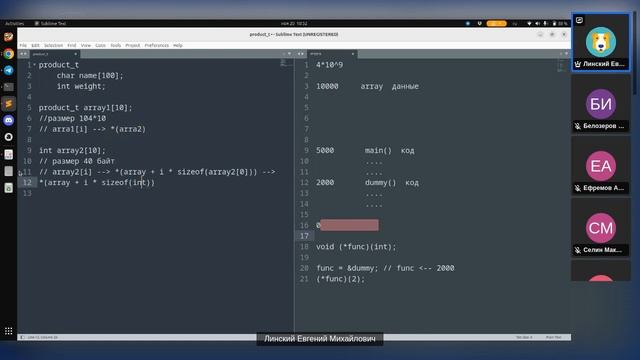Click 'product_t array1[10];' code line

point(85,108)
